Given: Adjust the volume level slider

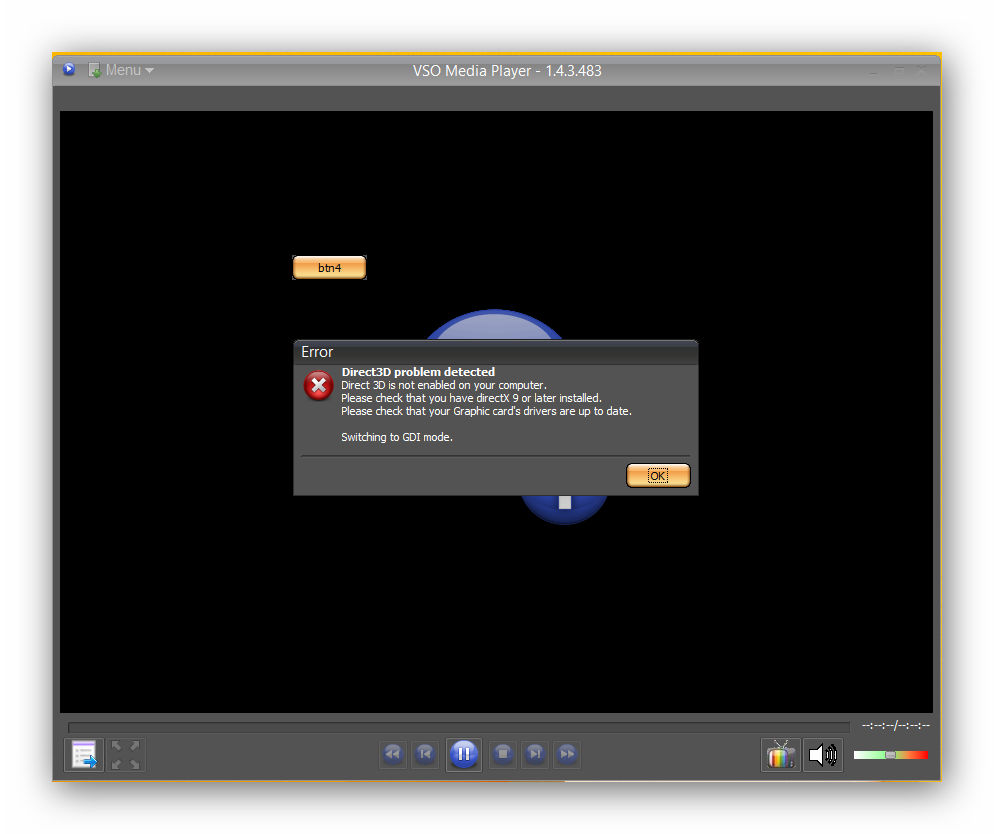Looking at the screenshot, I should [891, 755].
